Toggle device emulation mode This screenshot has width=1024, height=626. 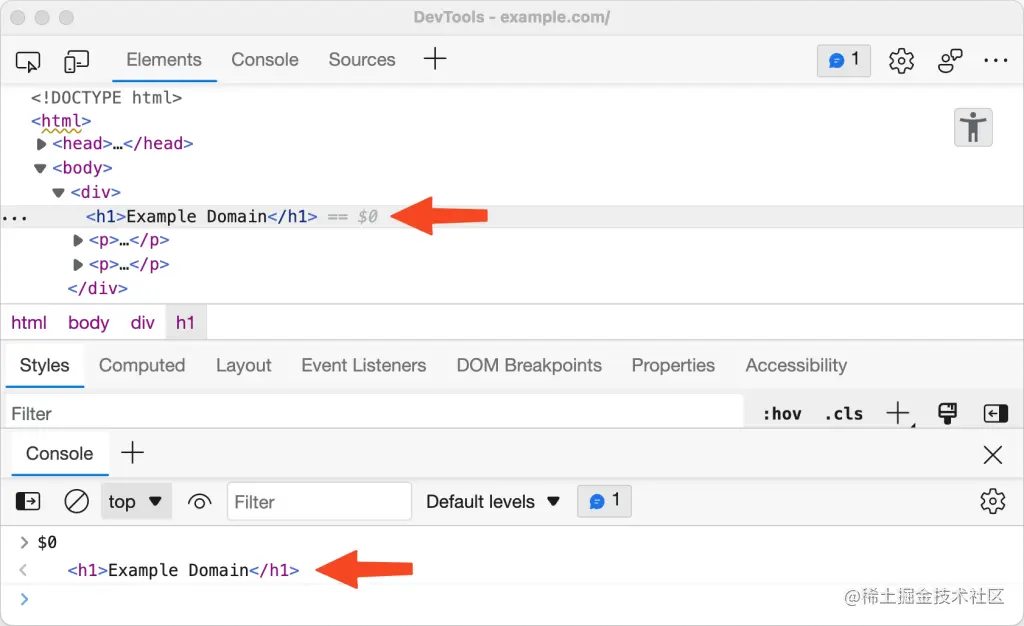click(x=76, y=61)
